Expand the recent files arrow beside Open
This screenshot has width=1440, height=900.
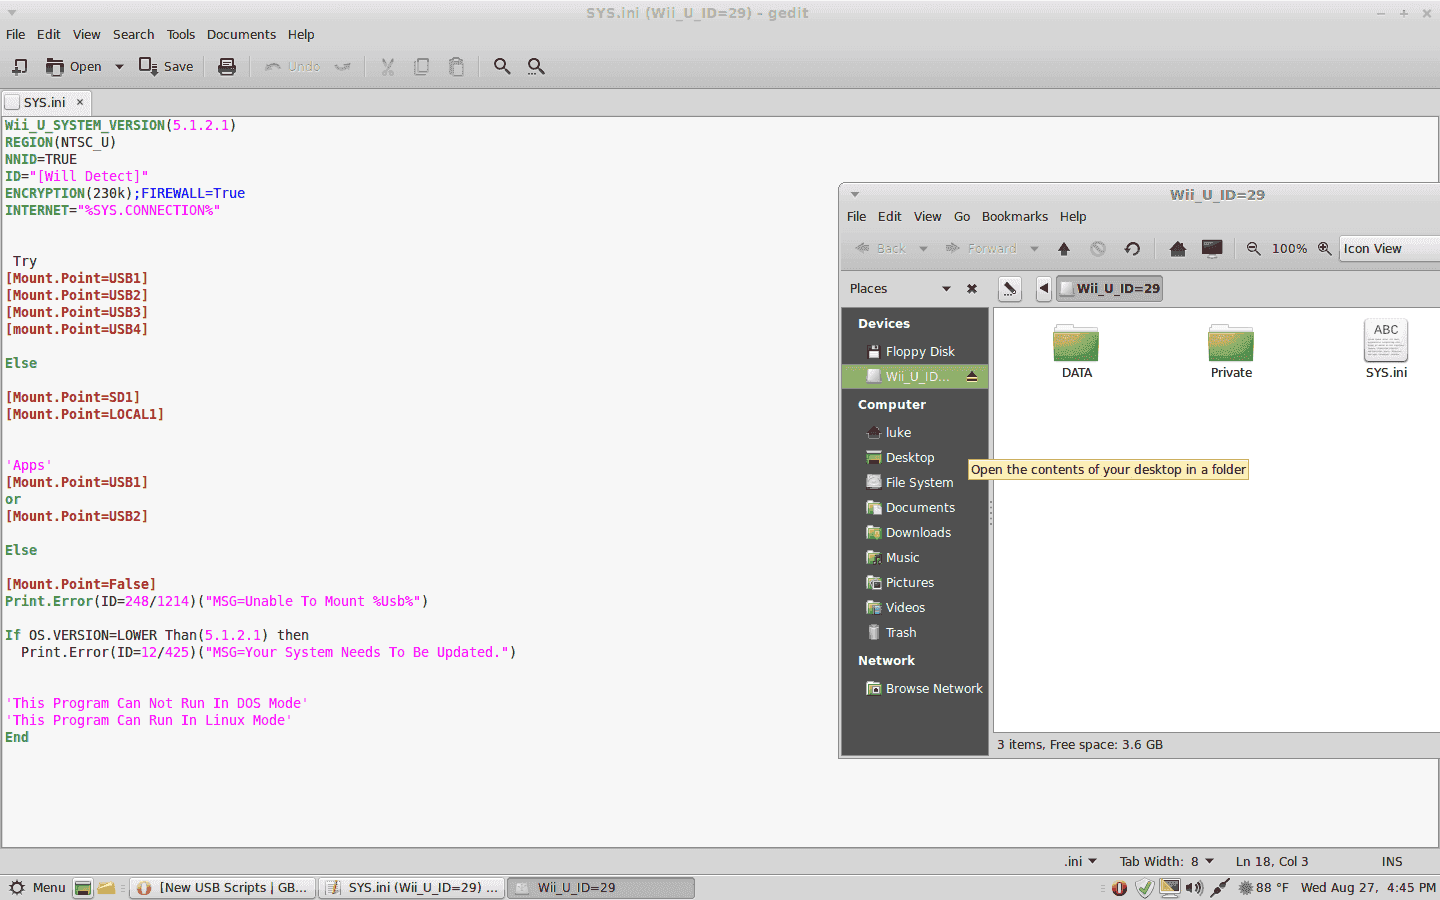click(119, 67)
